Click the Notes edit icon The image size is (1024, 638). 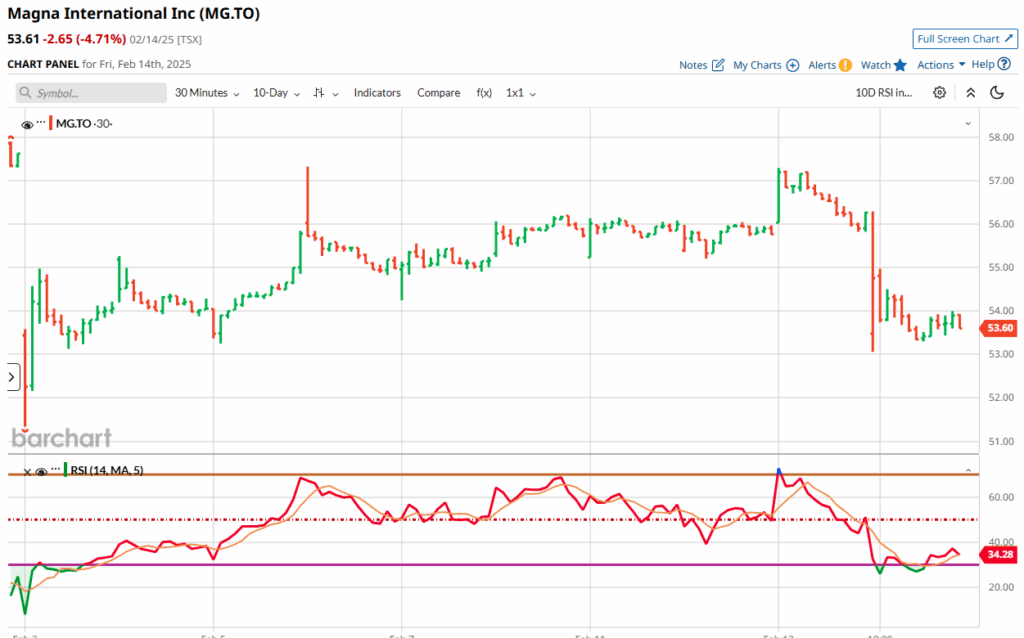[717, 65]
